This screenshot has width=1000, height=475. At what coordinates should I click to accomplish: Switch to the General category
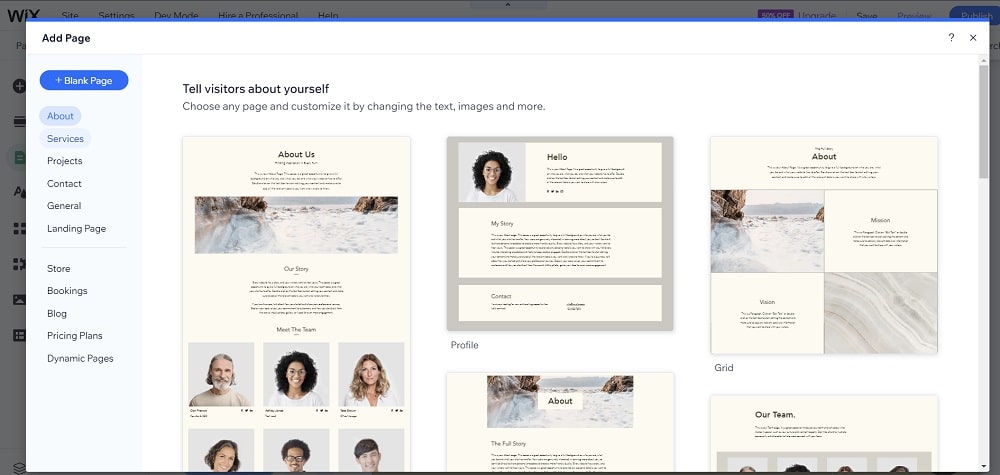[64, 206]
